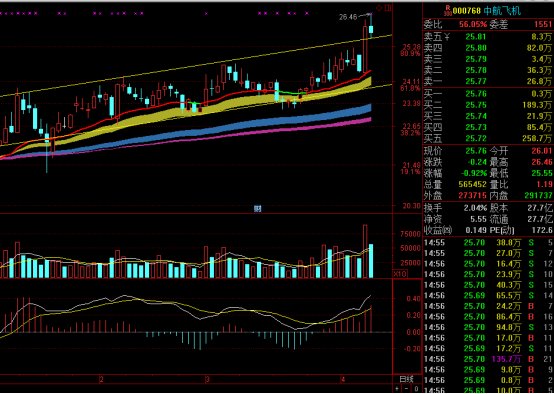The height and width of the screenshot is (394, 554).
Task: Reset chart zoom with the 0 button
Action: [x=417, y=389]
